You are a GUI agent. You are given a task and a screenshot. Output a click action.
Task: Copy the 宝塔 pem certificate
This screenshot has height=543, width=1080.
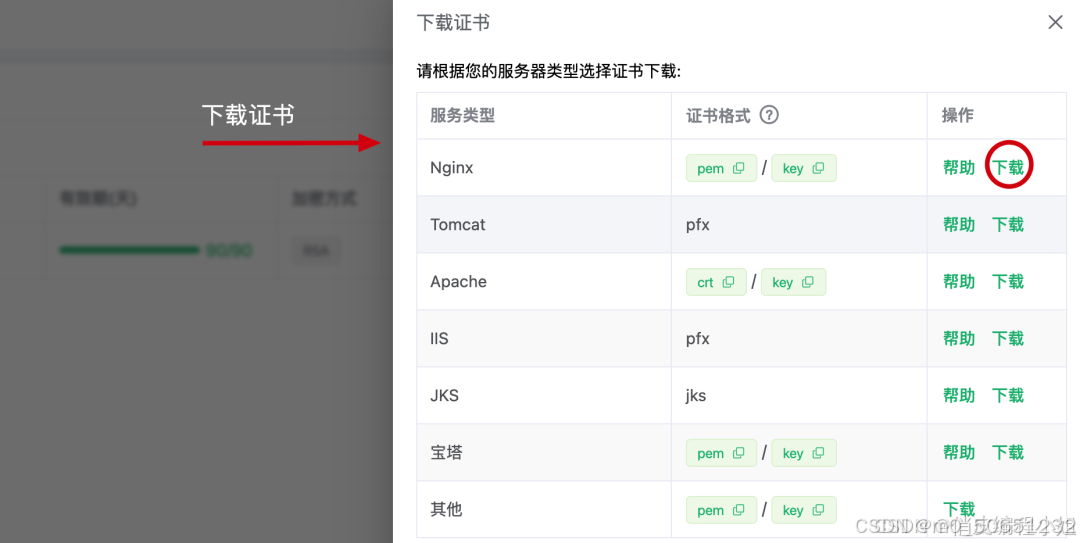pyautogui.click(x=721, y=453)
